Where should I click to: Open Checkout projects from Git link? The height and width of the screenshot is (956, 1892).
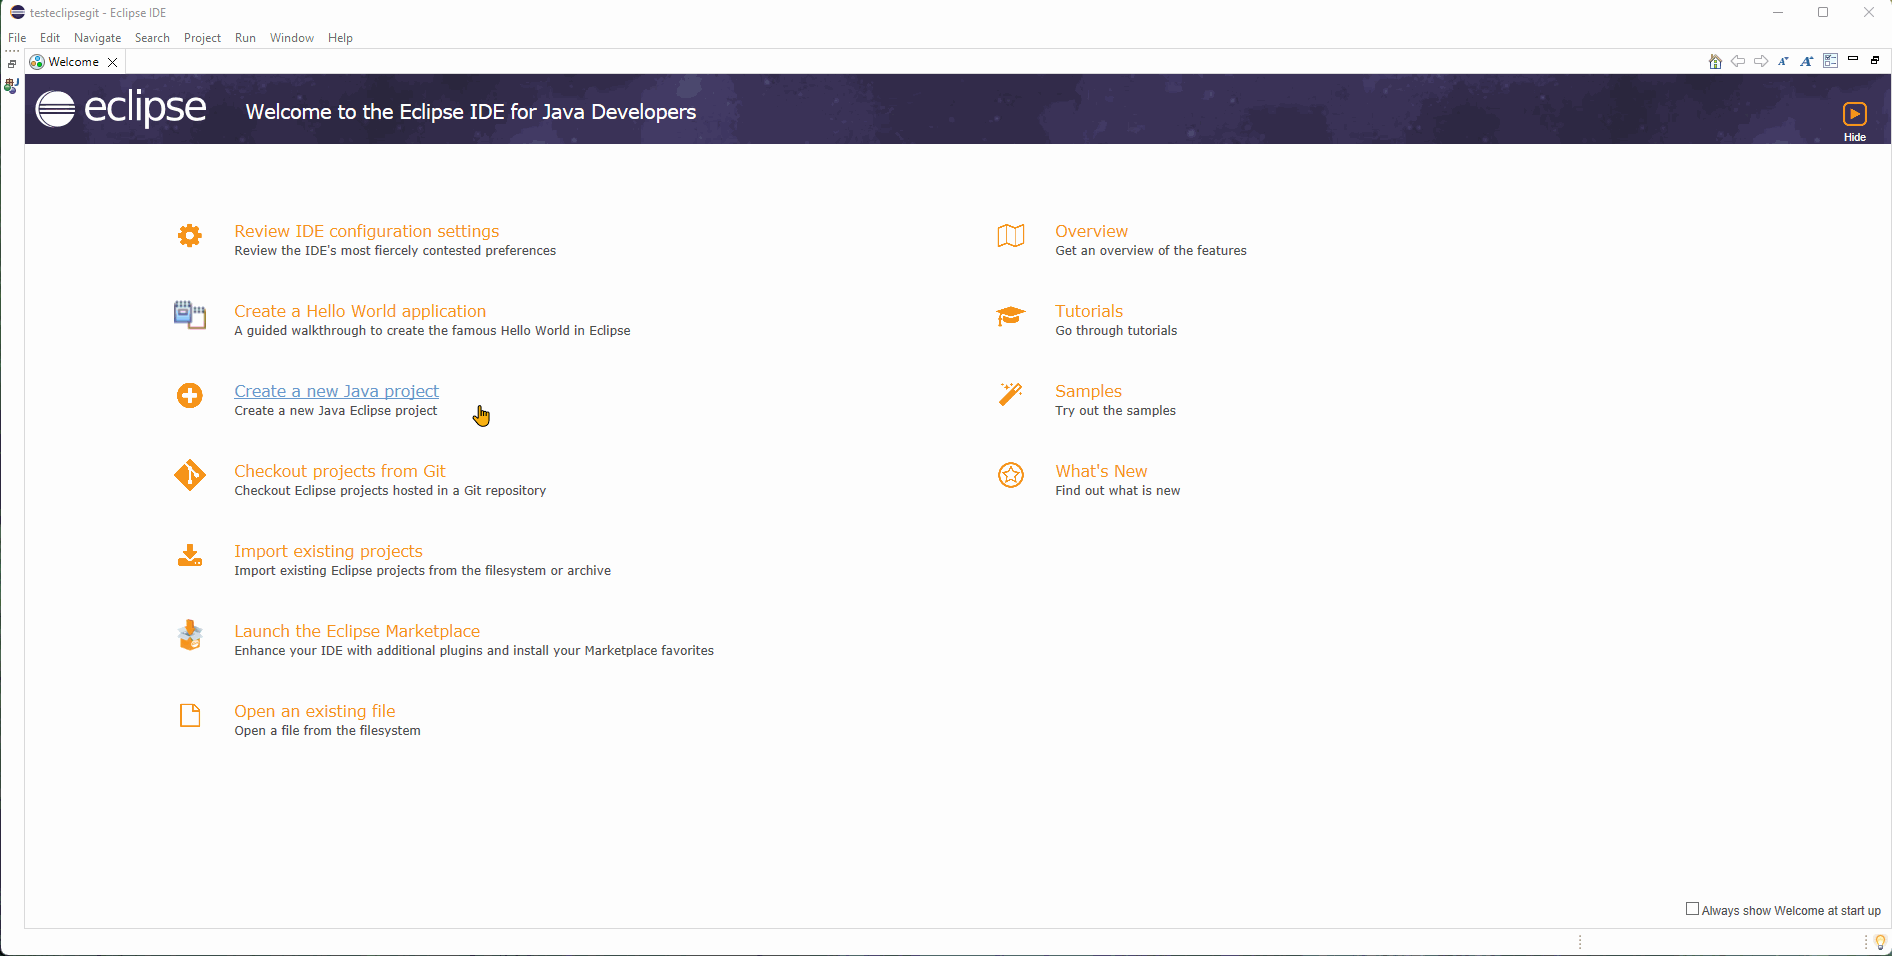[x=340, y=471]
